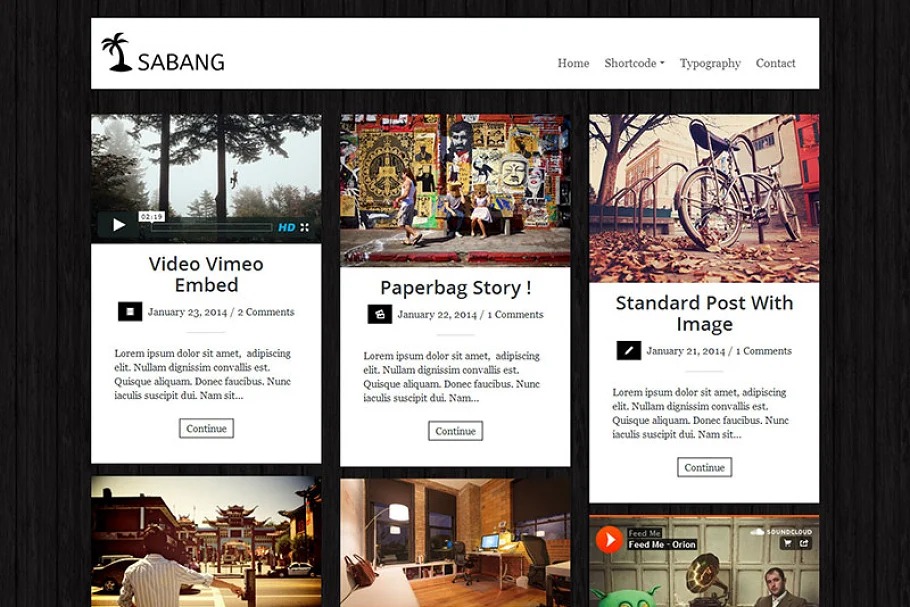Click Continue under Standard Post With Image
The width and height of the screenshot is (910, 607).
(x=705, y=467)
